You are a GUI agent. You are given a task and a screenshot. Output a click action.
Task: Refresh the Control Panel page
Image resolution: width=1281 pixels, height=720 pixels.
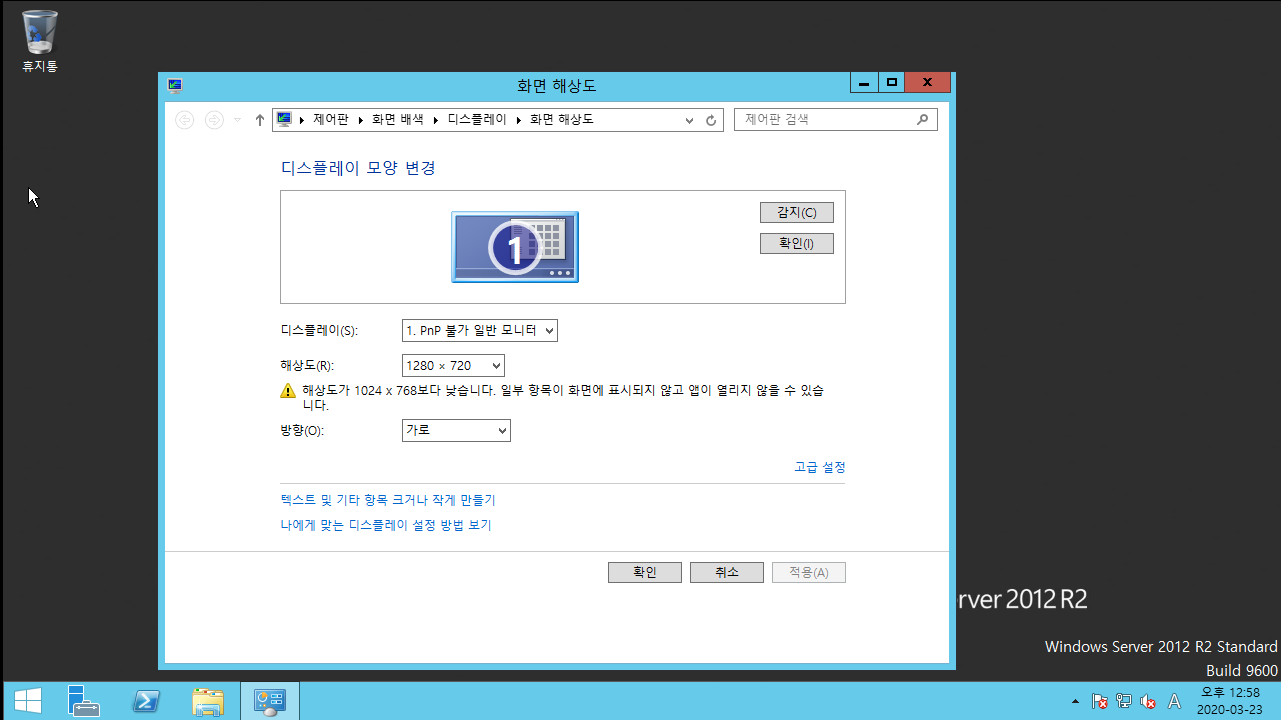711,120
